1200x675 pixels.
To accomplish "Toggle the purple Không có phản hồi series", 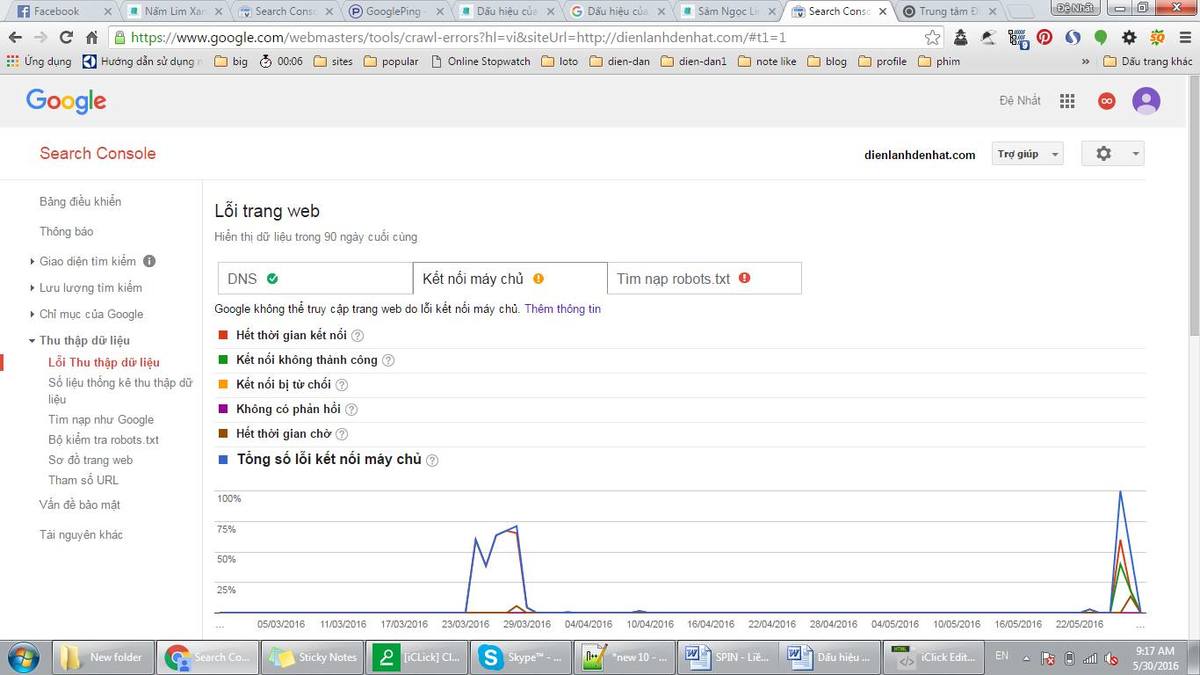I will pyautogui.click(x=223, y=408).
